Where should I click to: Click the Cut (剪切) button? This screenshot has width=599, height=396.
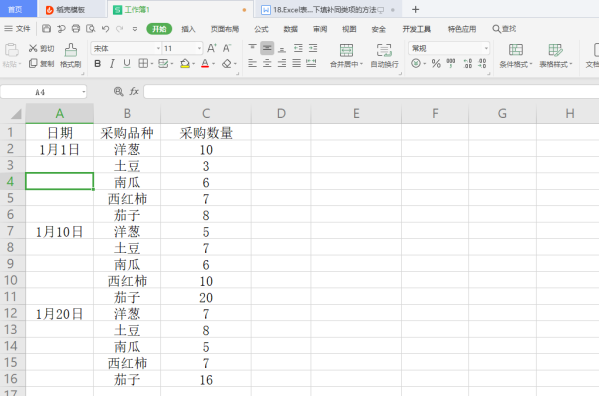(x=41, y=48)
